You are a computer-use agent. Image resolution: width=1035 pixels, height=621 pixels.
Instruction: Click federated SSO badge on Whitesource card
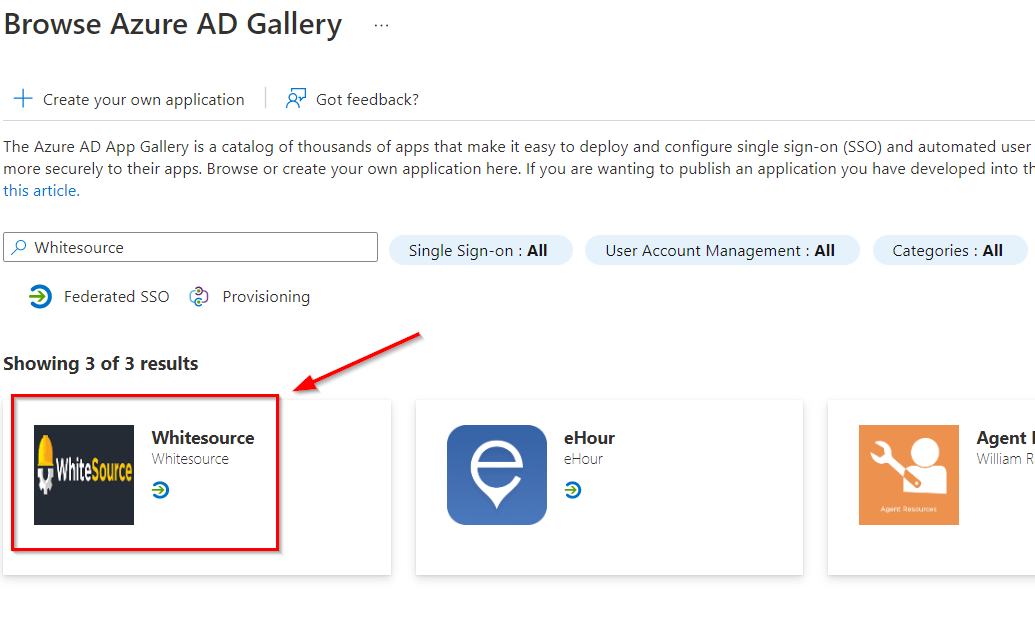161,490
